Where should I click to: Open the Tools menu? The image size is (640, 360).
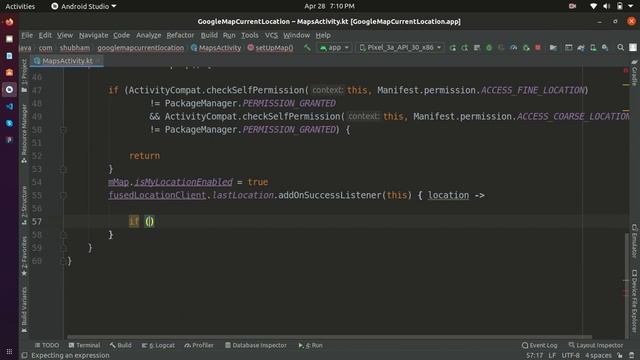point(249,35)
